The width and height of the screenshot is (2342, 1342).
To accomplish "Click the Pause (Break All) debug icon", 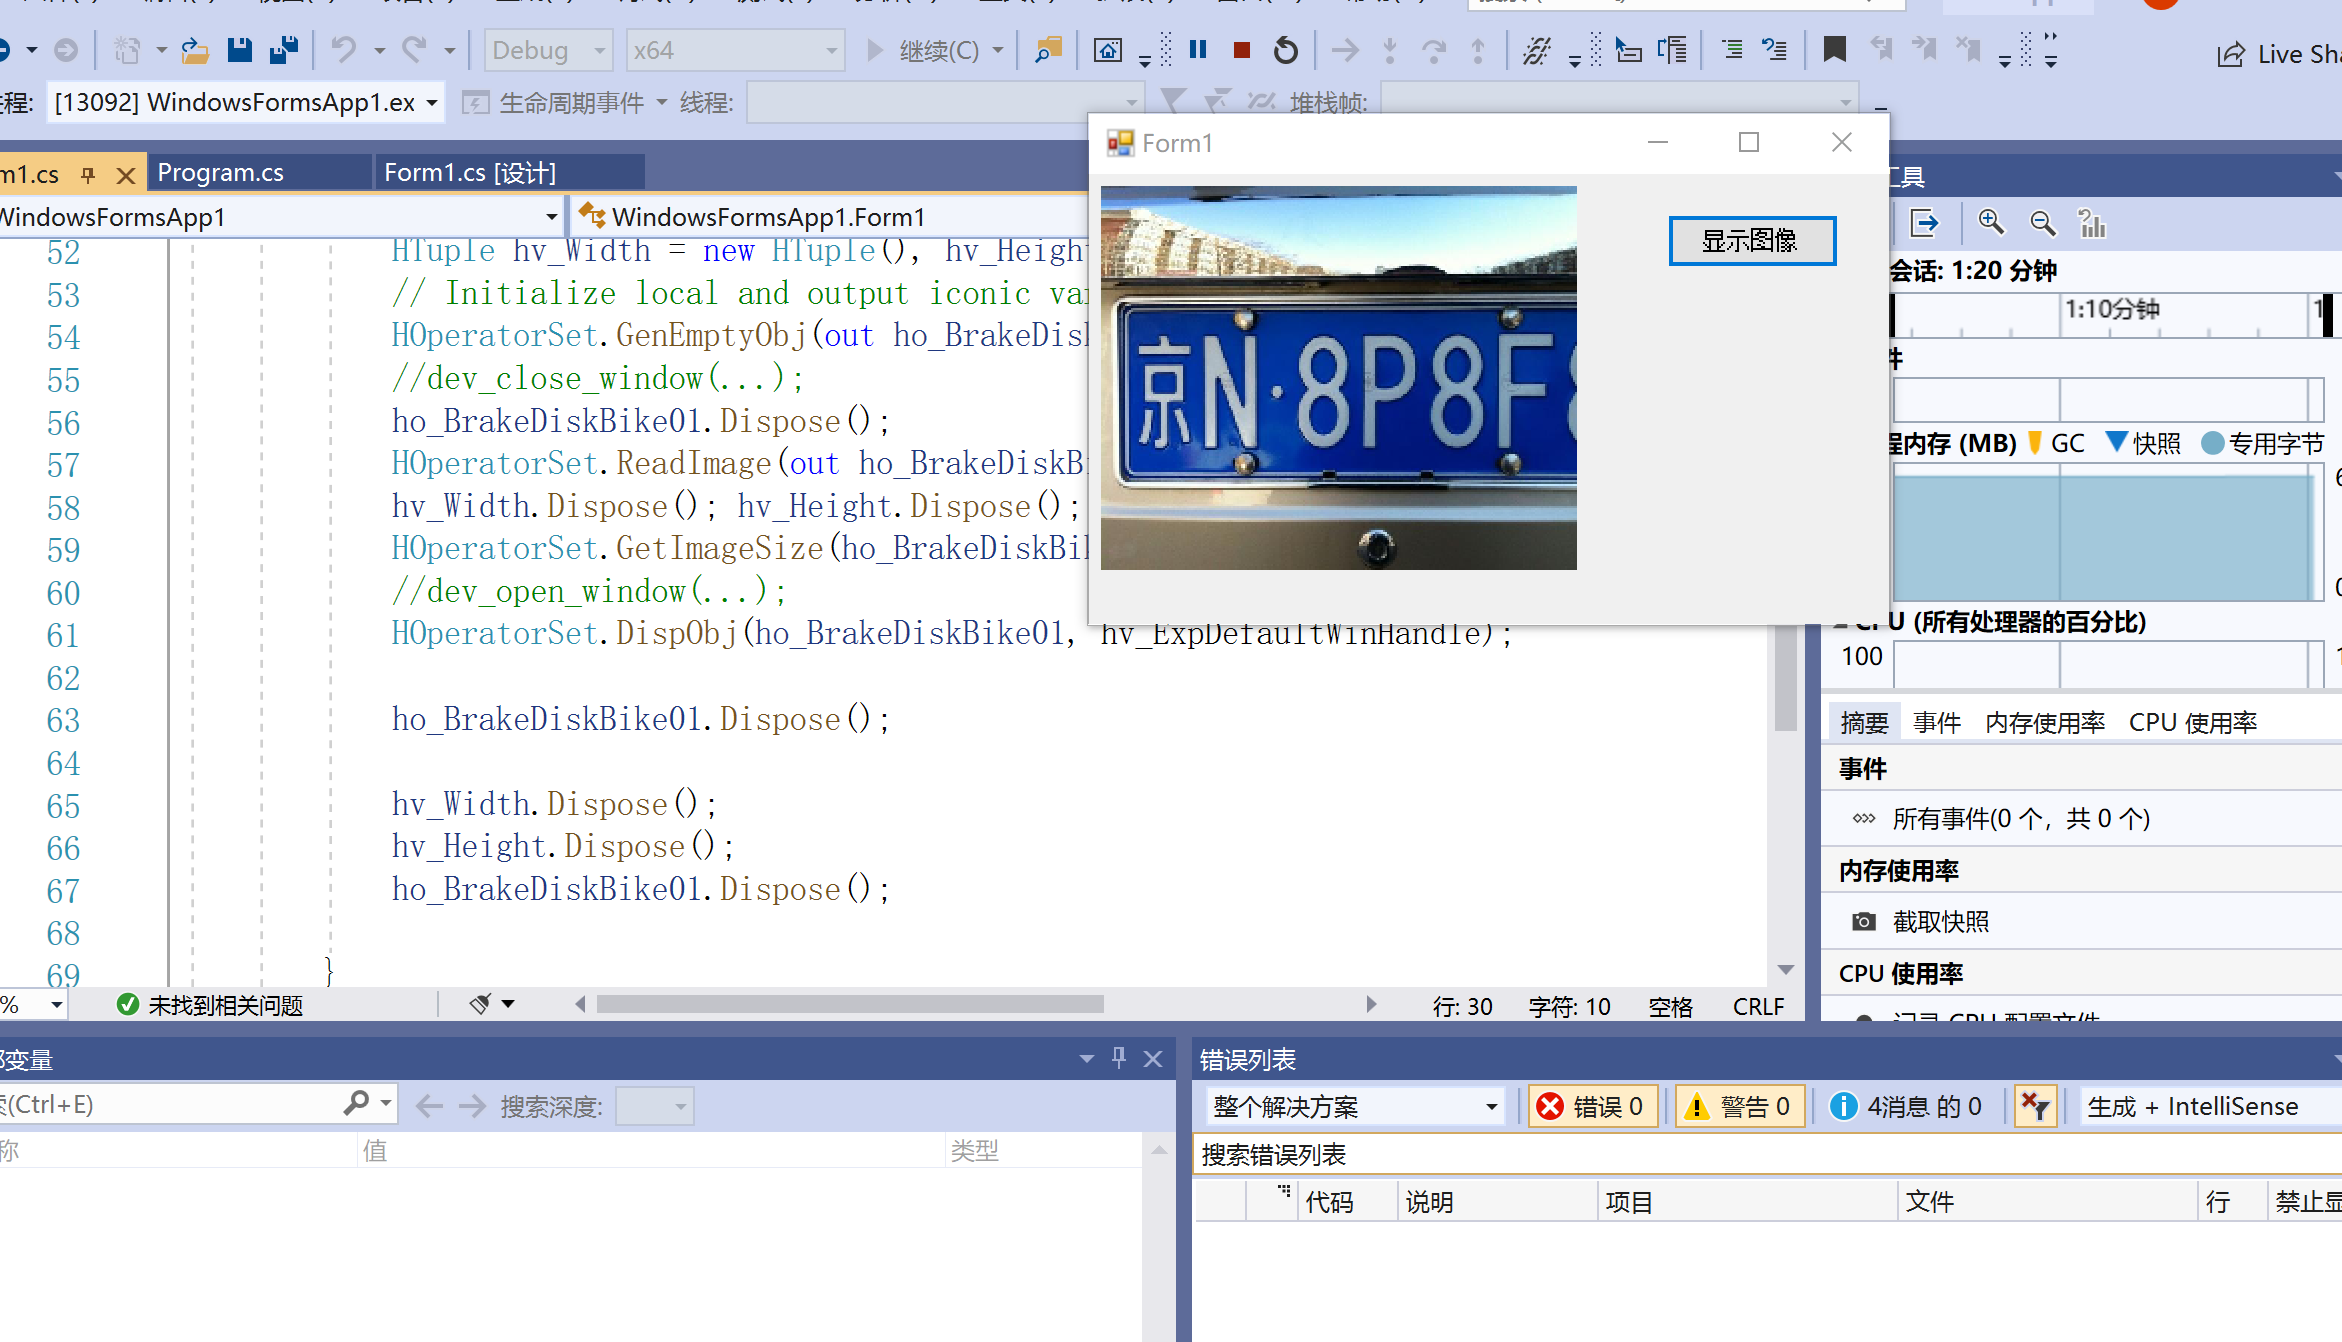I will click(1198, 50).
